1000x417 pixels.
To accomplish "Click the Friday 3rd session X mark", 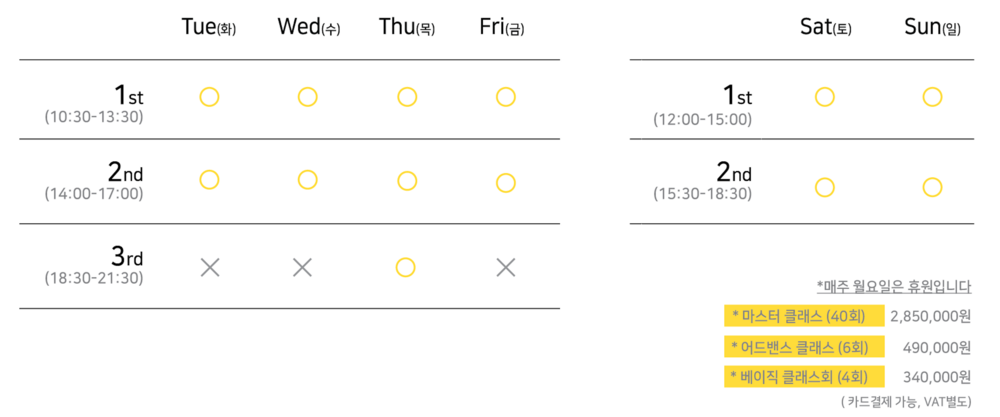I will point(506,267).
